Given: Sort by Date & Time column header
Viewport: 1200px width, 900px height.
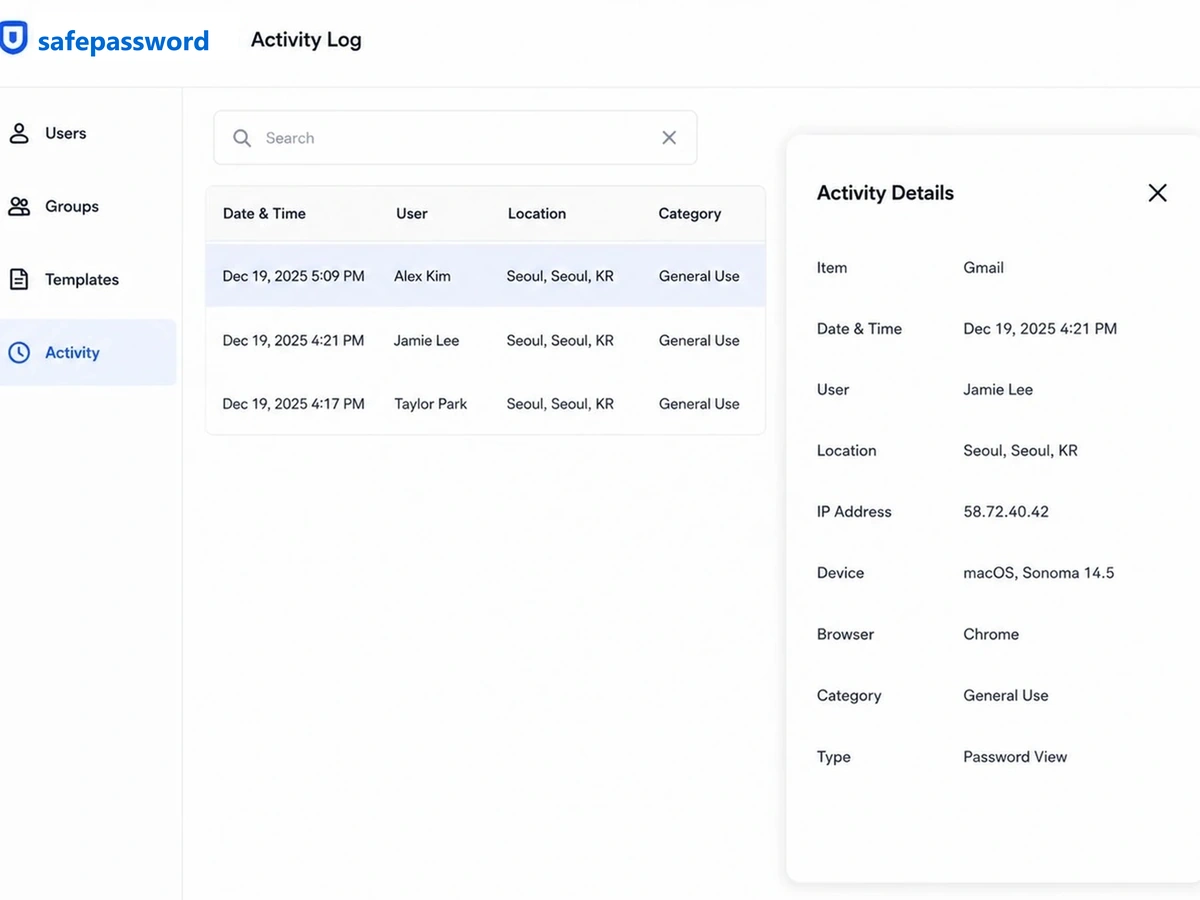Looking at the screenshot, I should (x=264, y=214).
